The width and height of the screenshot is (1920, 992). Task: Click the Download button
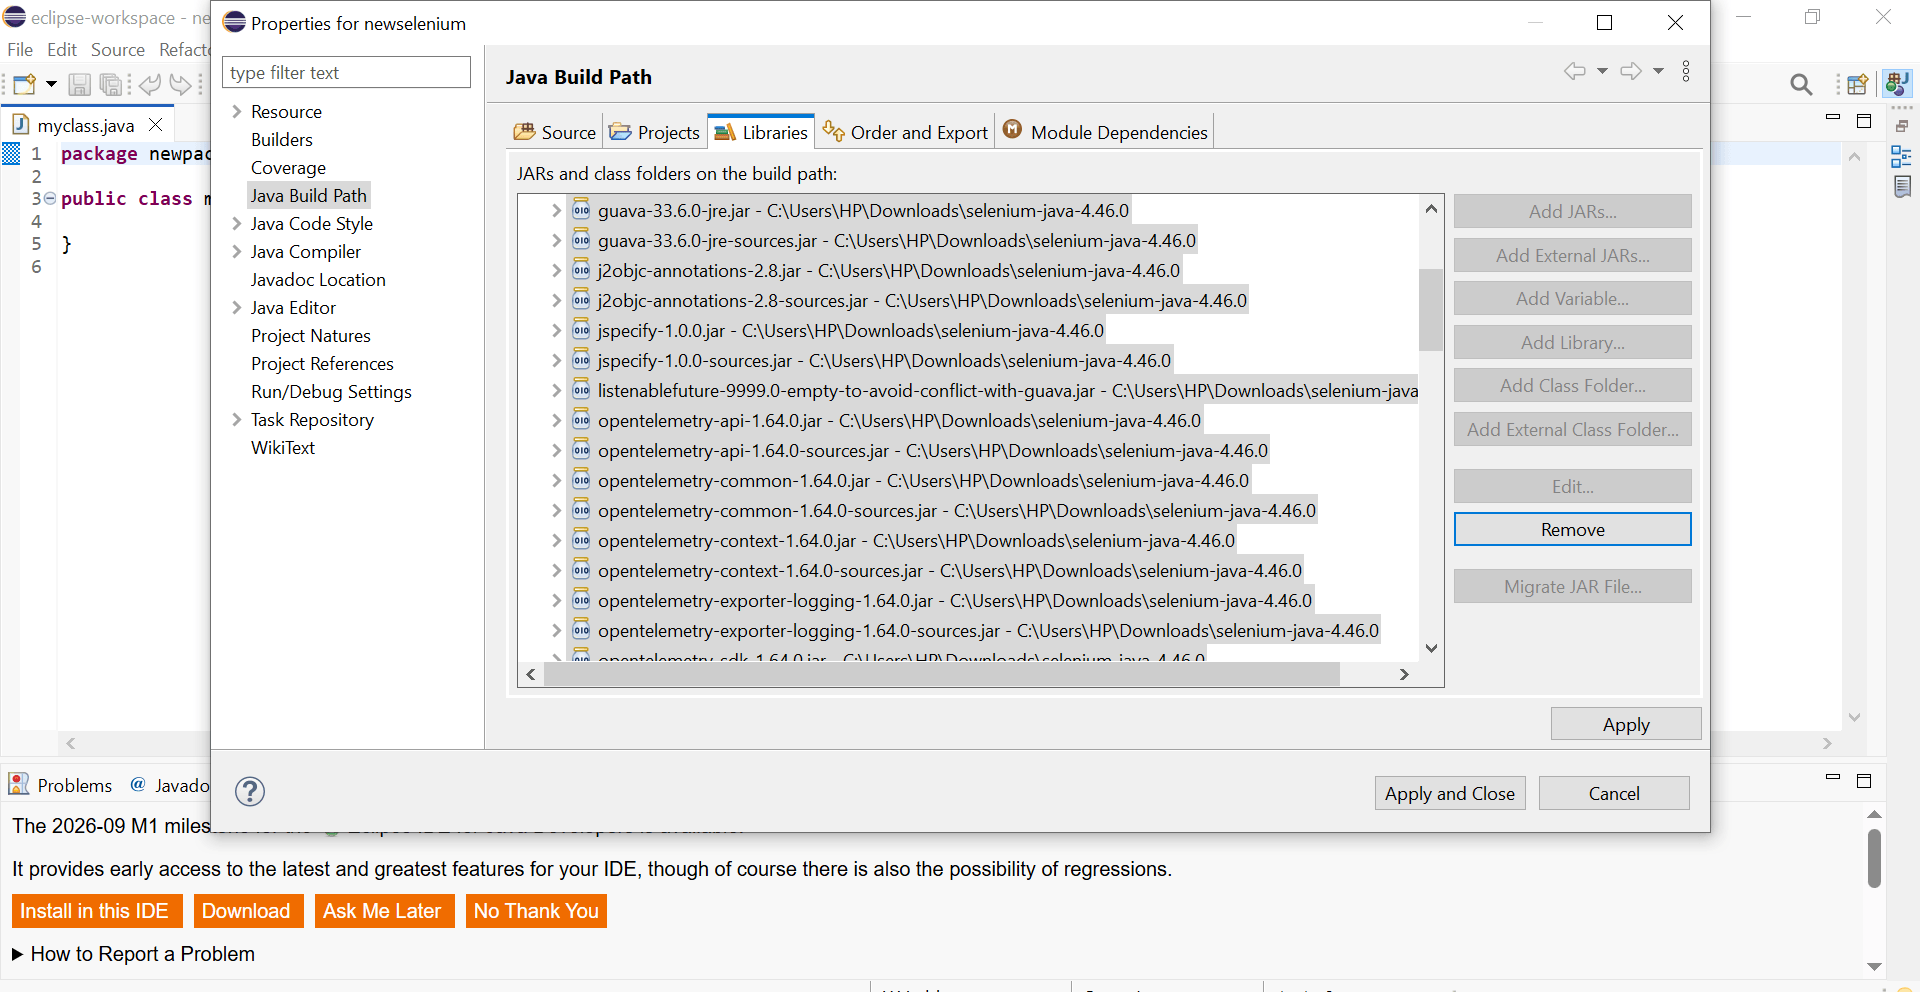[248, 911]
